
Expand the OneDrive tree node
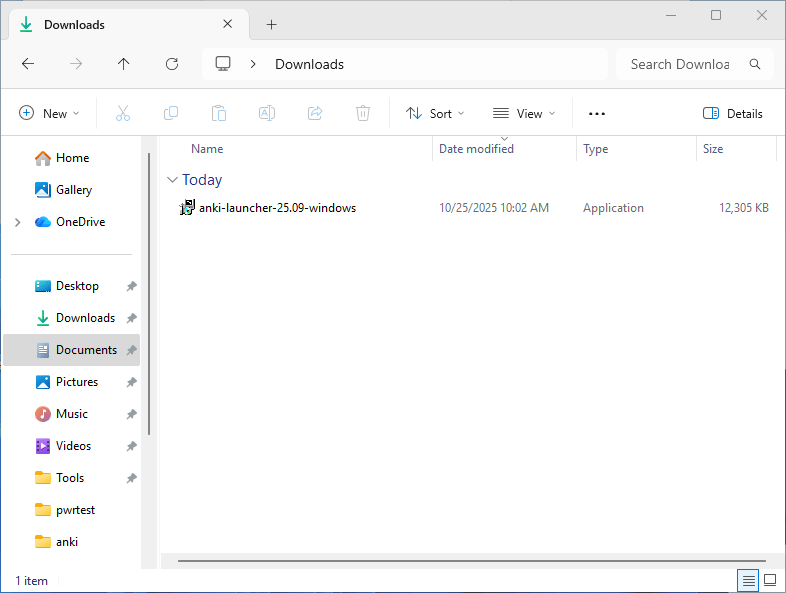[18, 222]
